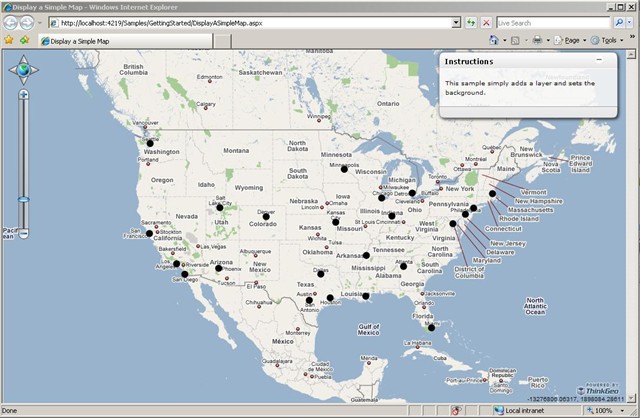Click the Add to Favorites icon
This screenshot has height=418, width=640.
tap(25, 40)
